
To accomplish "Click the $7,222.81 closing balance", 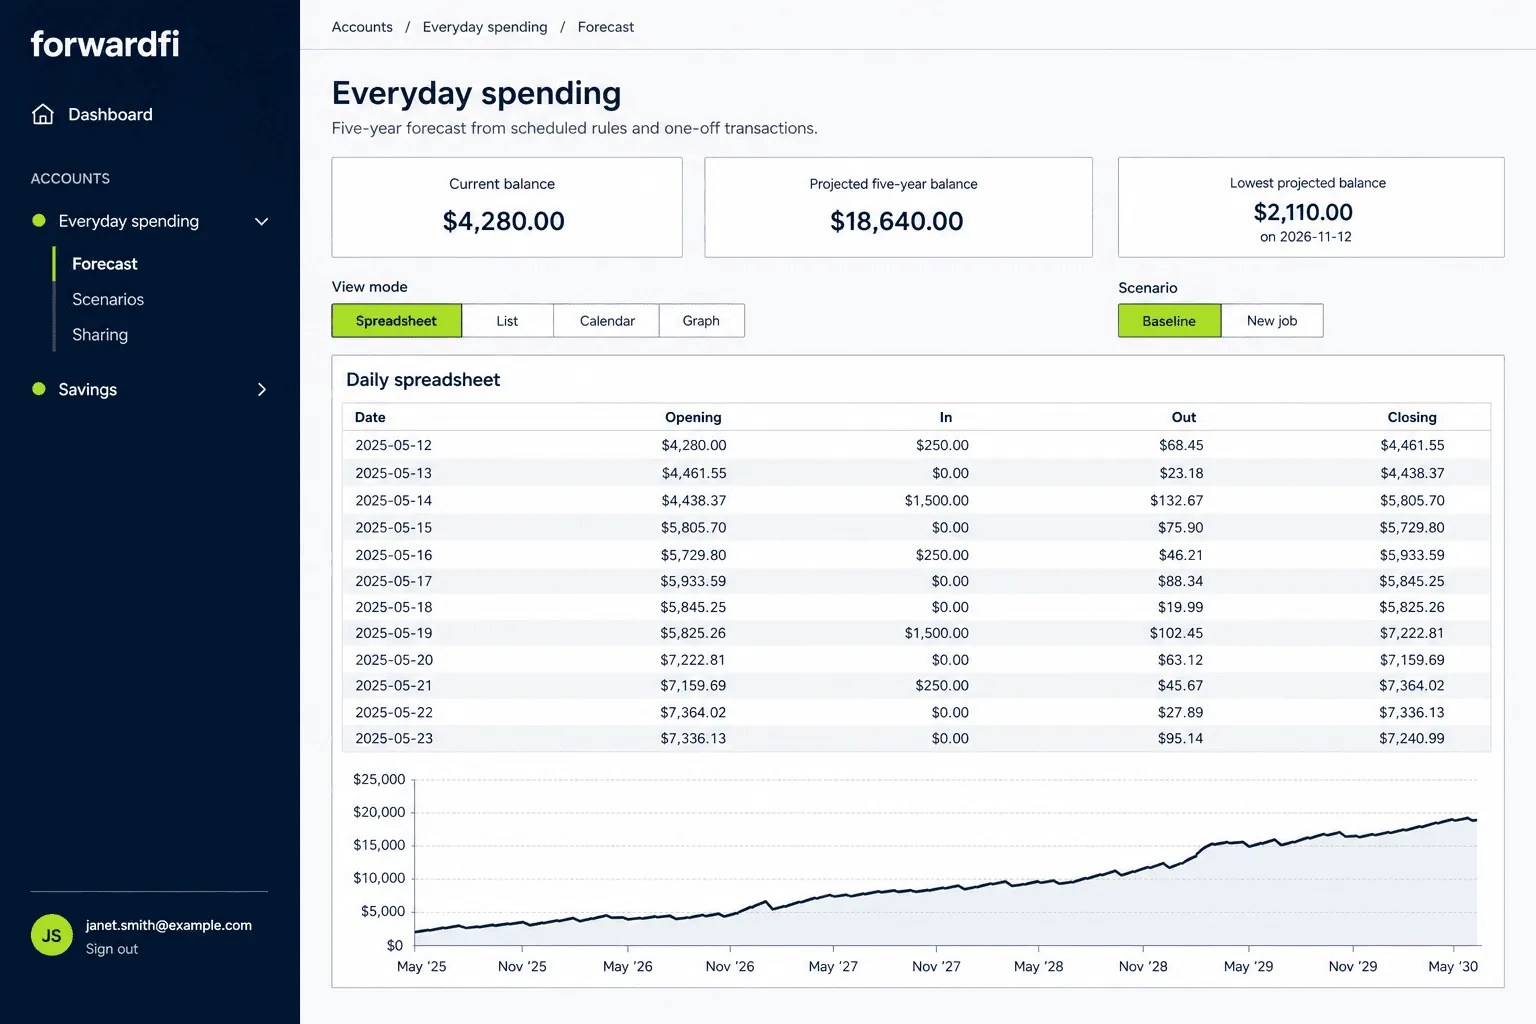I will [x=1412, y=633].
